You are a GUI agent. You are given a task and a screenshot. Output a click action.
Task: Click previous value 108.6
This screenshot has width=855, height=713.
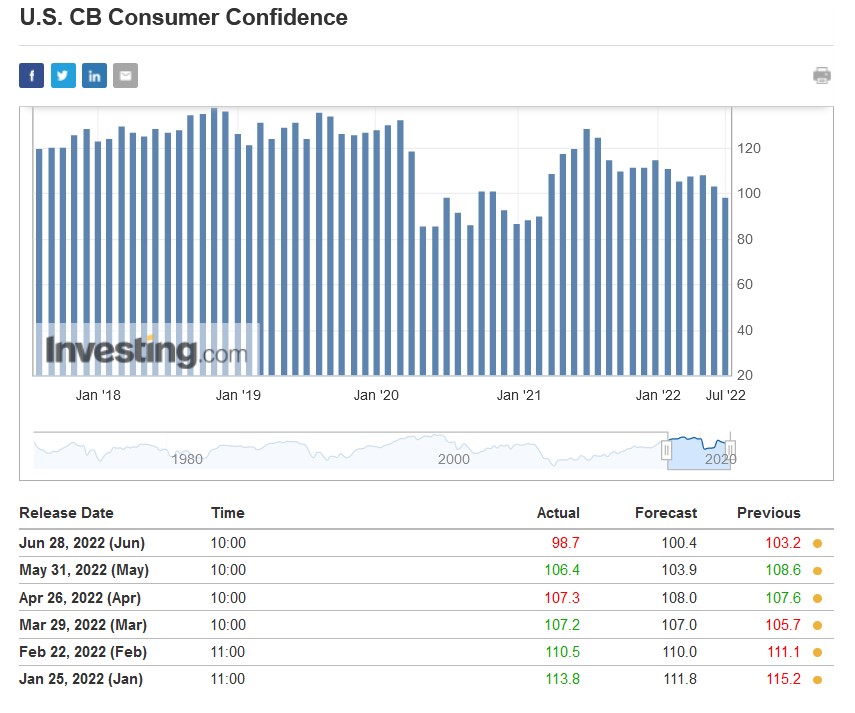(x=783, y=570)
